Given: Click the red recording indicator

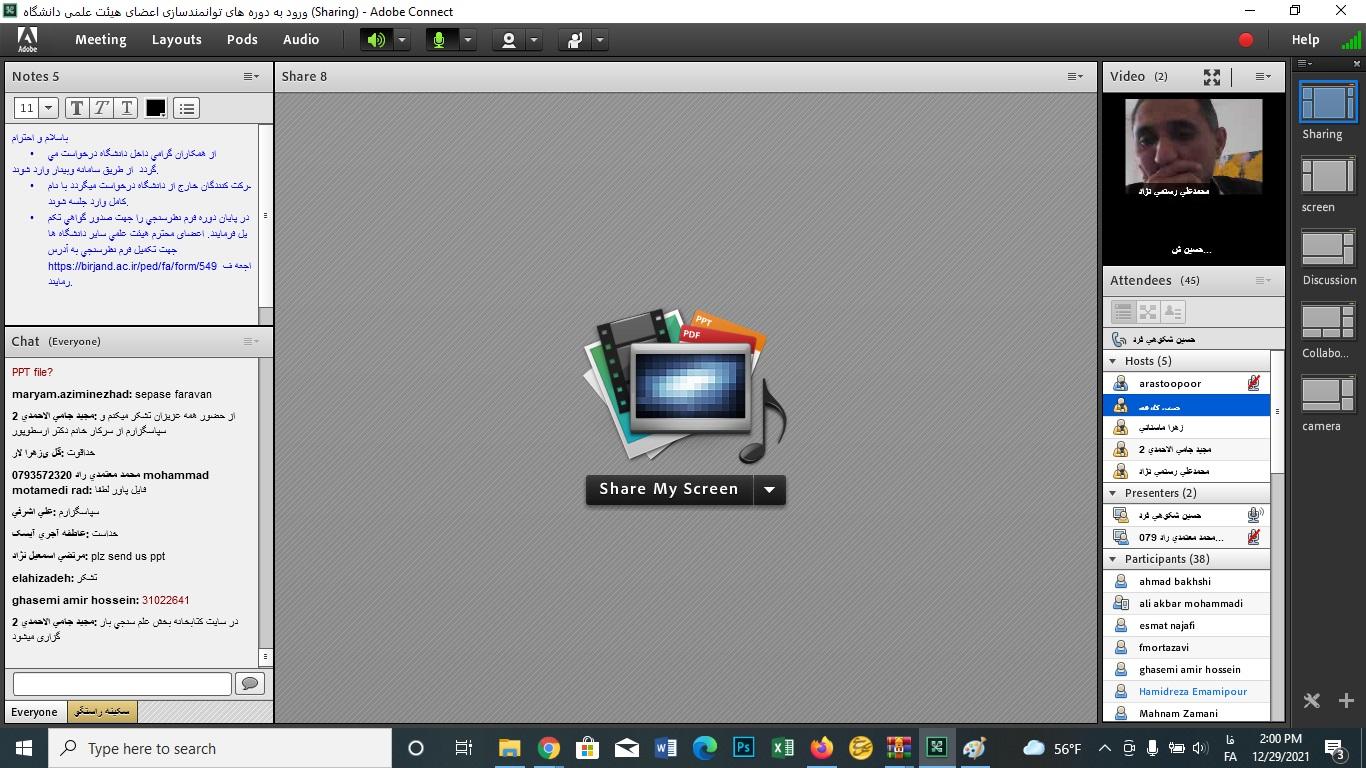Looking at the screenshot, I should [1246, 40].
